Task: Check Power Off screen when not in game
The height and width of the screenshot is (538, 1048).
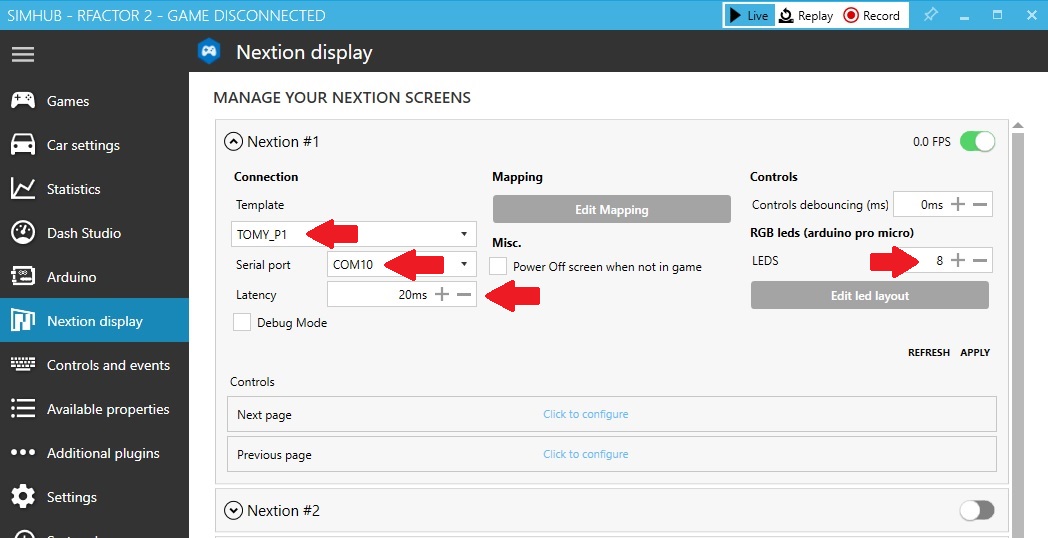Action: coord(498,266)
